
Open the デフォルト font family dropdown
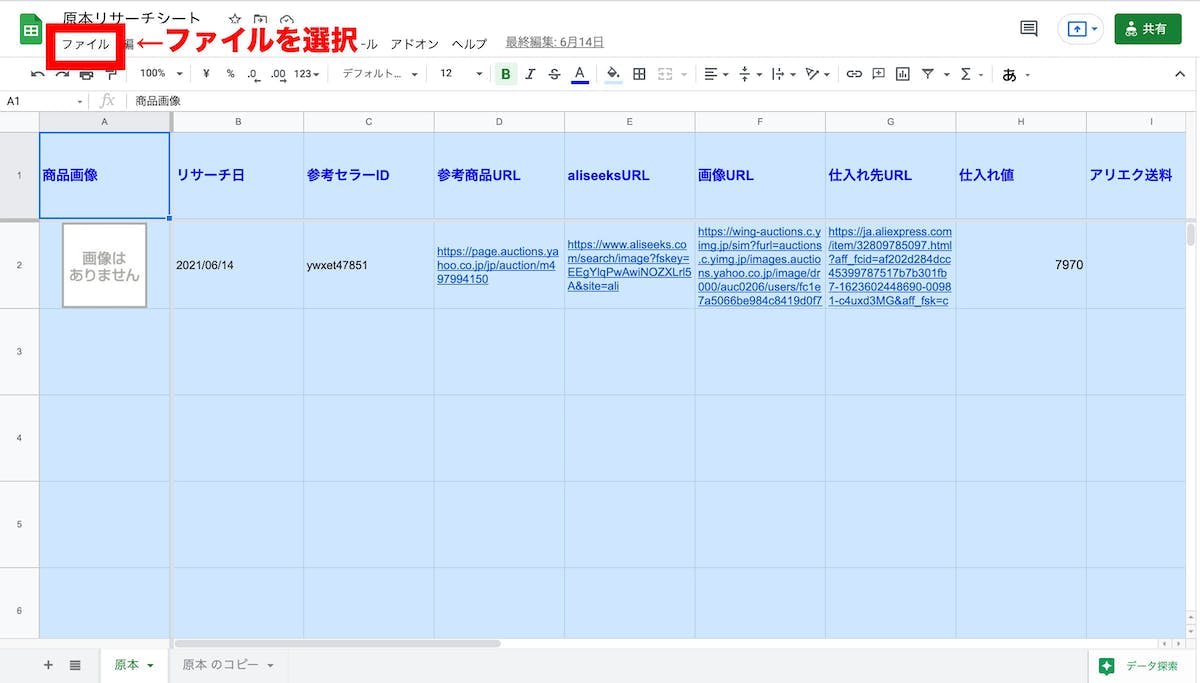pos(381,74)
